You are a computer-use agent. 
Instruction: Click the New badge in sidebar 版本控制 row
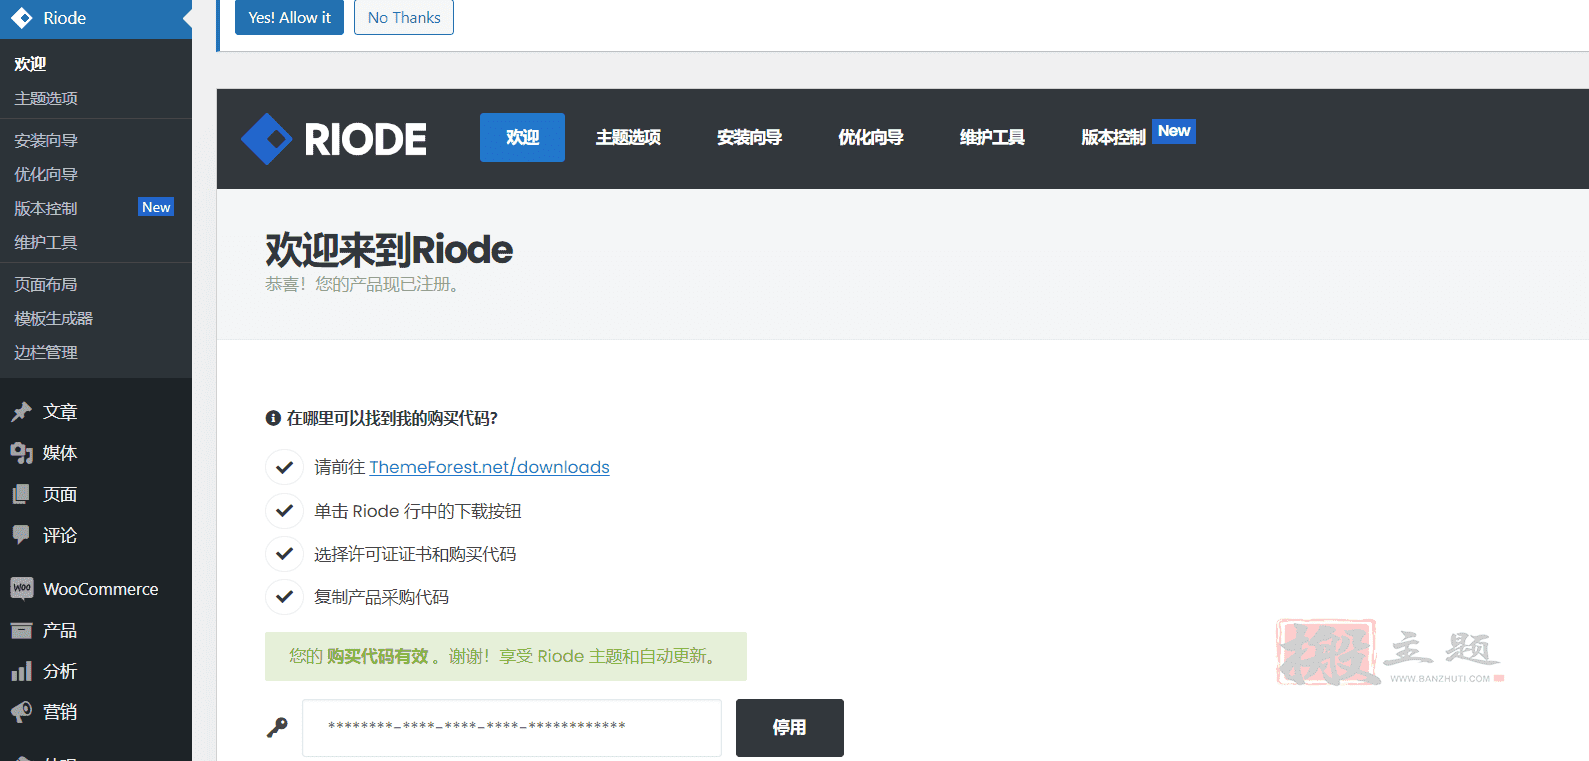click(156, 207)
